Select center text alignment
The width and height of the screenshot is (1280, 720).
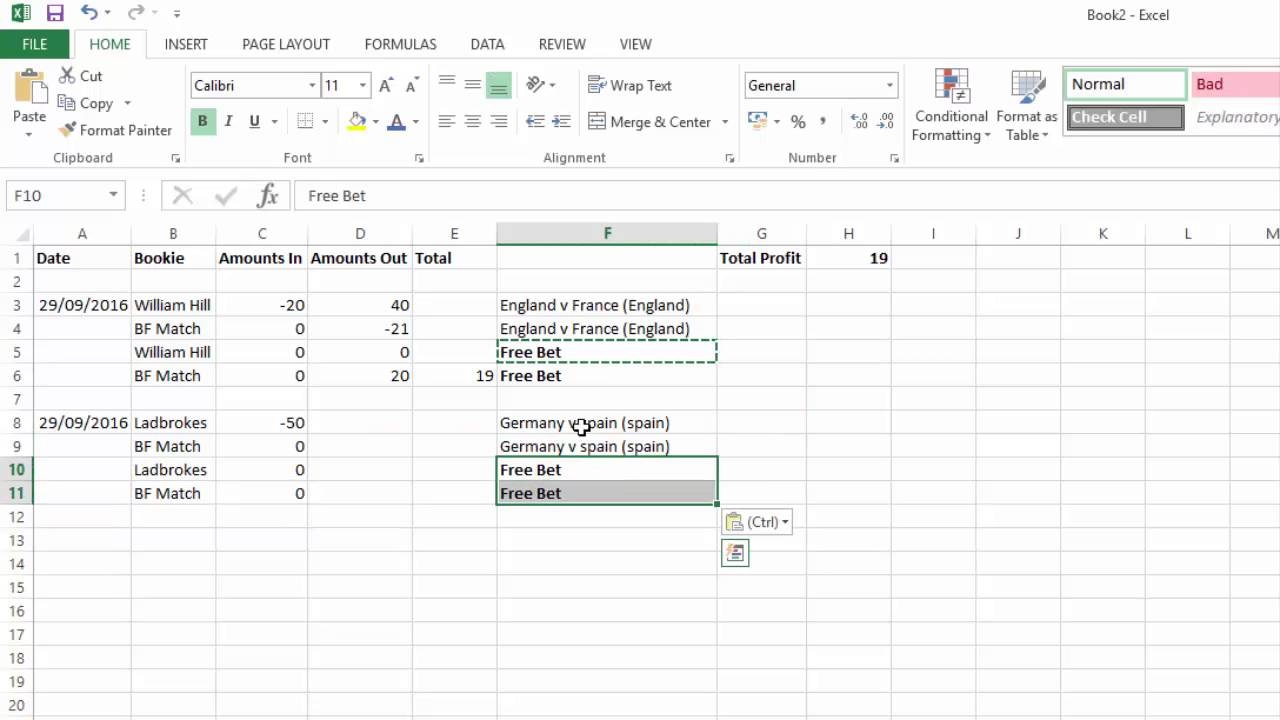pyautogui.click(x=472, y=121)
